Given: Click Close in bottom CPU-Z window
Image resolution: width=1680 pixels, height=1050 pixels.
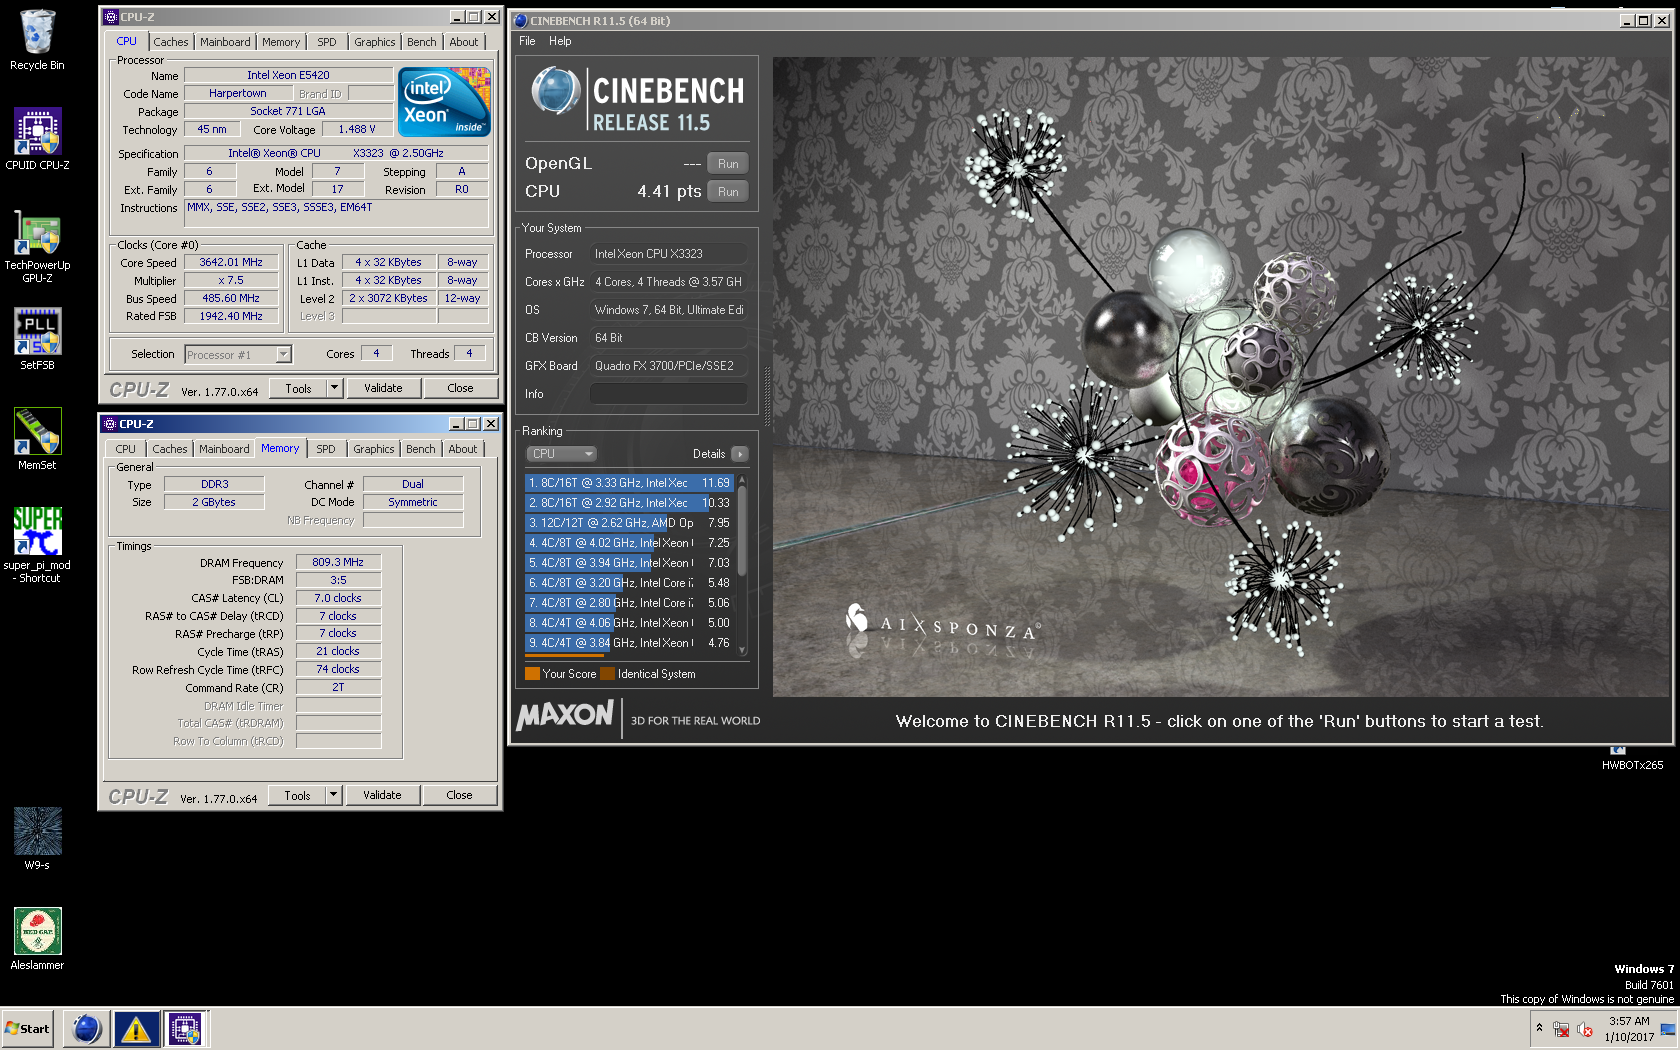Looking at the screenshot, I should coord(459,795).
